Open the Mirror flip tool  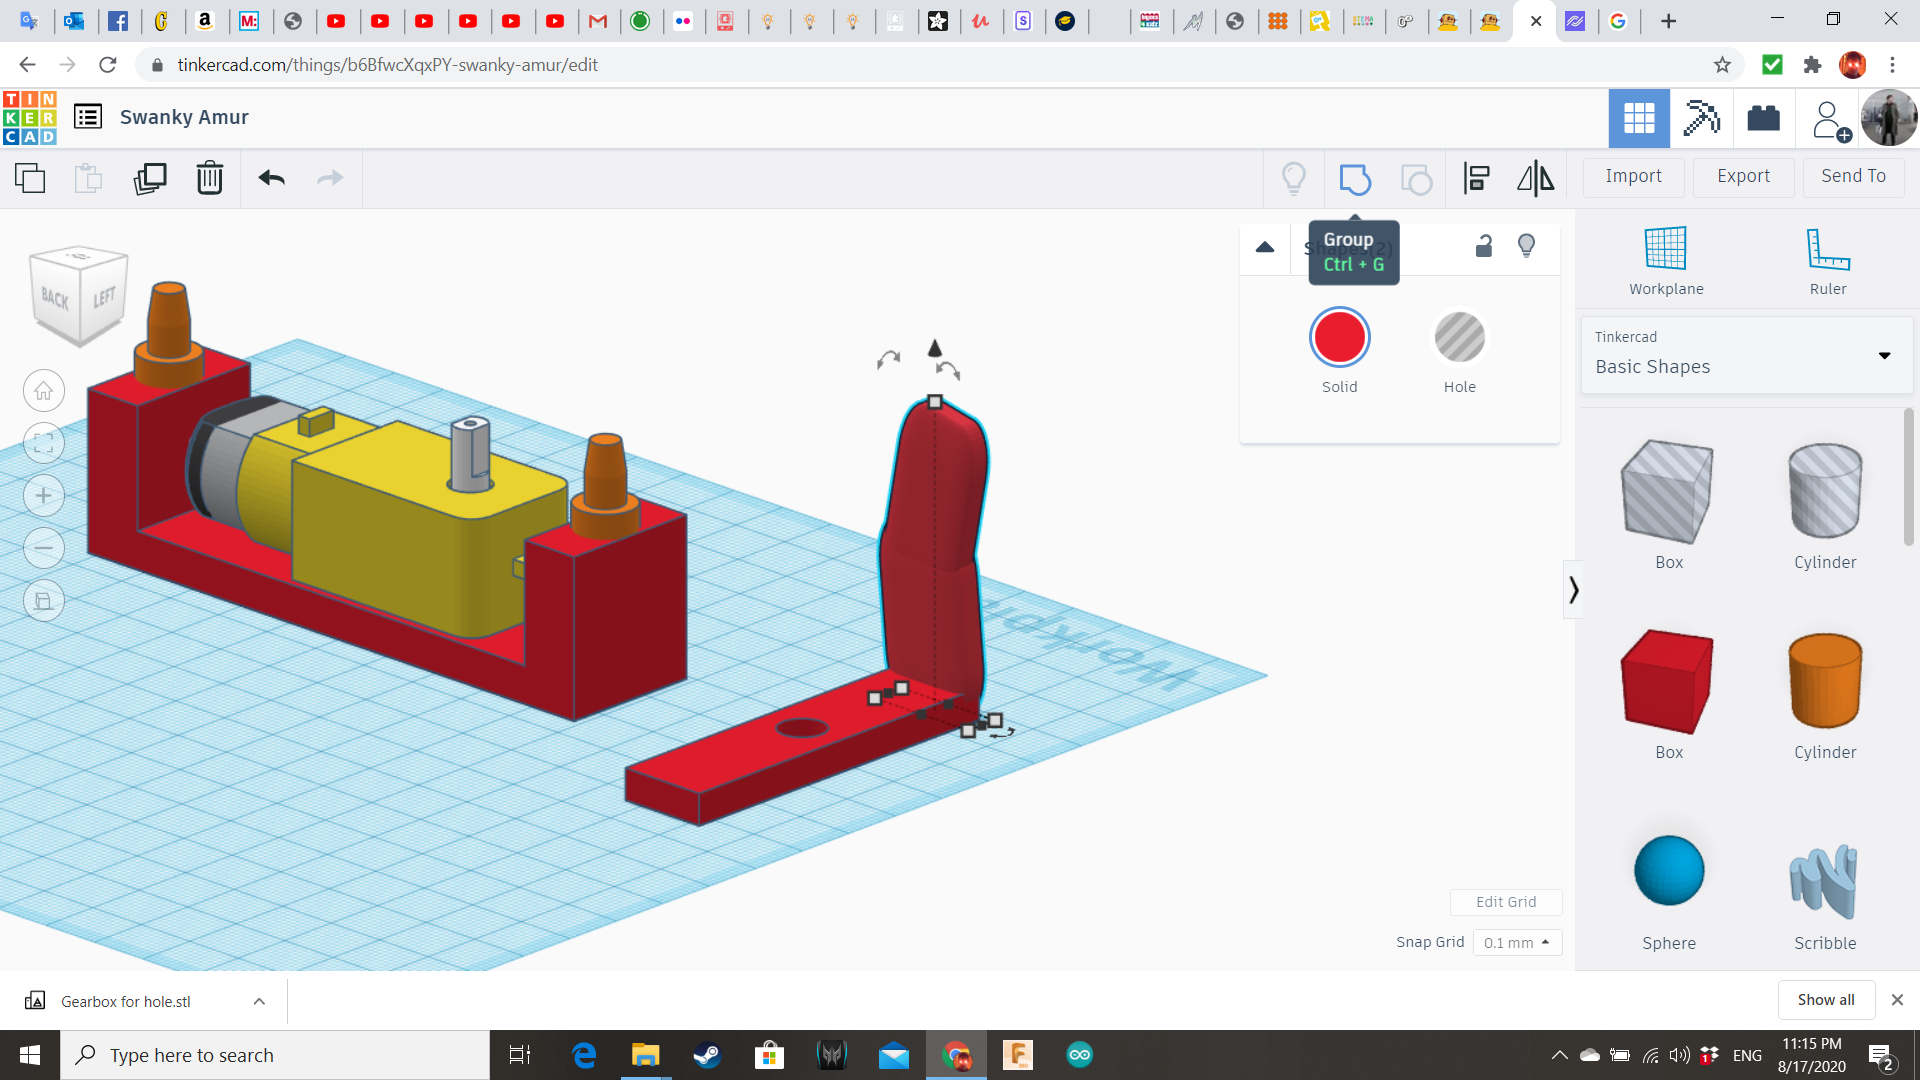coord(1536,178)
